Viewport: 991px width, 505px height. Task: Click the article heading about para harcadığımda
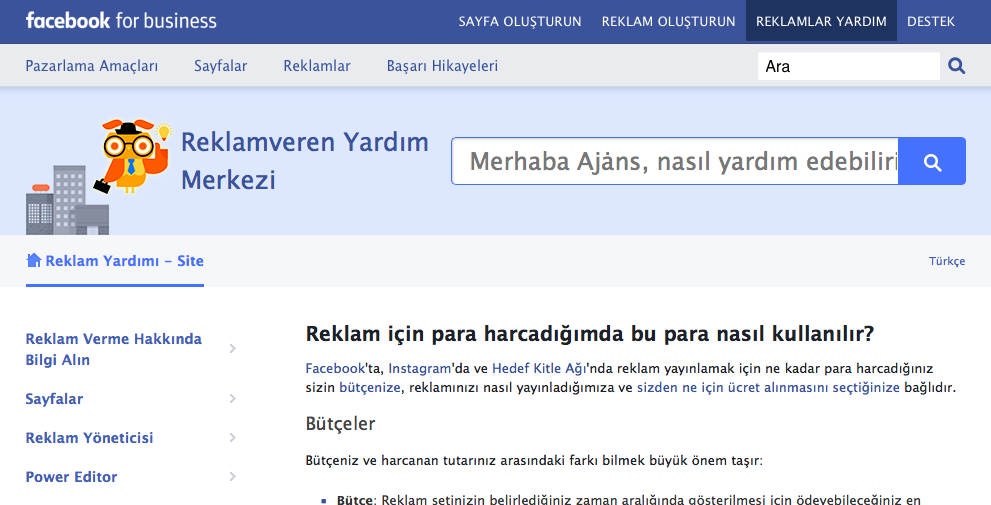point(590,334)
